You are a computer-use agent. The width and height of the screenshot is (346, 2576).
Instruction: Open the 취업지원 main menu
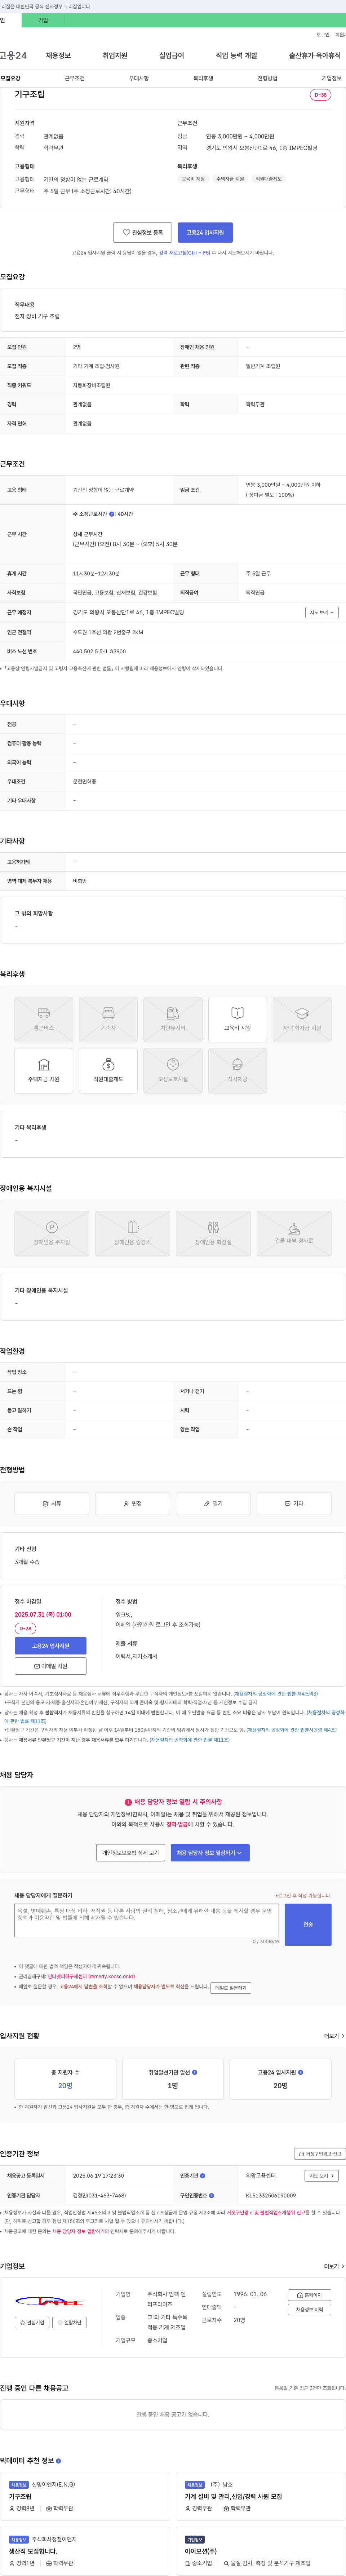[115, 56]
